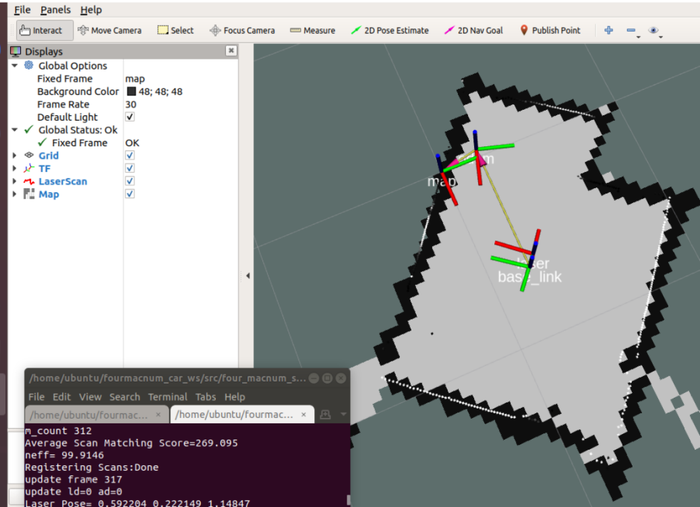
Task: Disable the LaserScan display checkbox
Action: pyautogui.click(x=129, y=181)
